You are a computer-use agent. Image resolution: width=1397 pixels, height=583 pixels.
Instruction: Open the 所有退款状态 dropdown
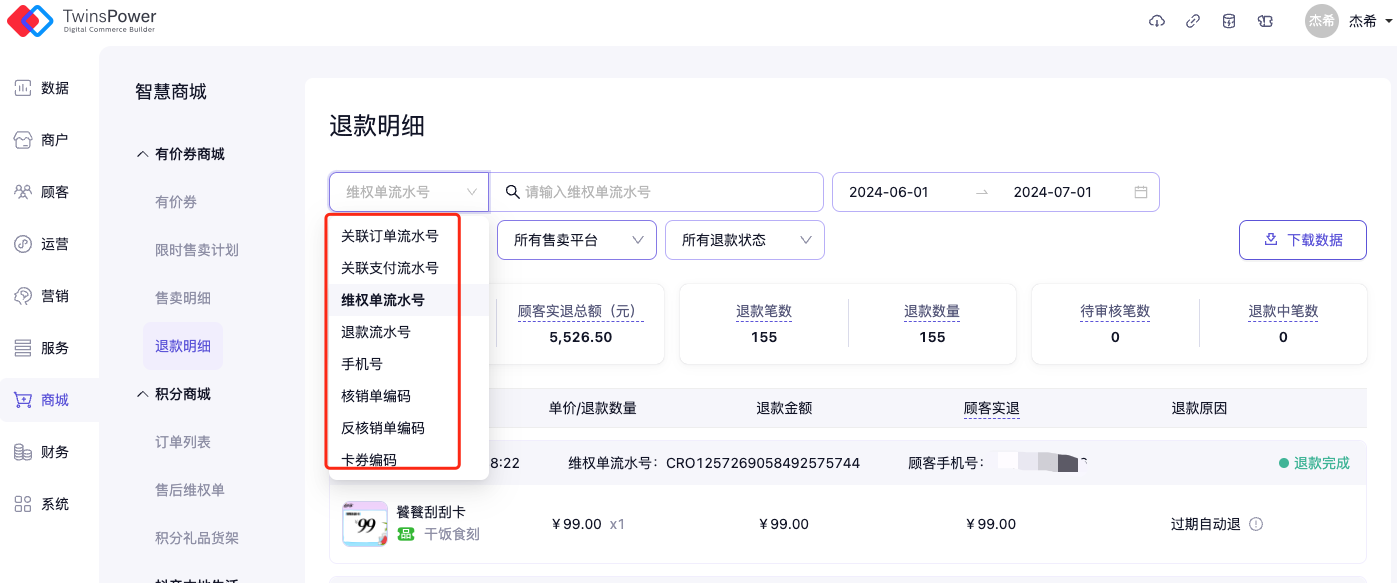[744, 240]
